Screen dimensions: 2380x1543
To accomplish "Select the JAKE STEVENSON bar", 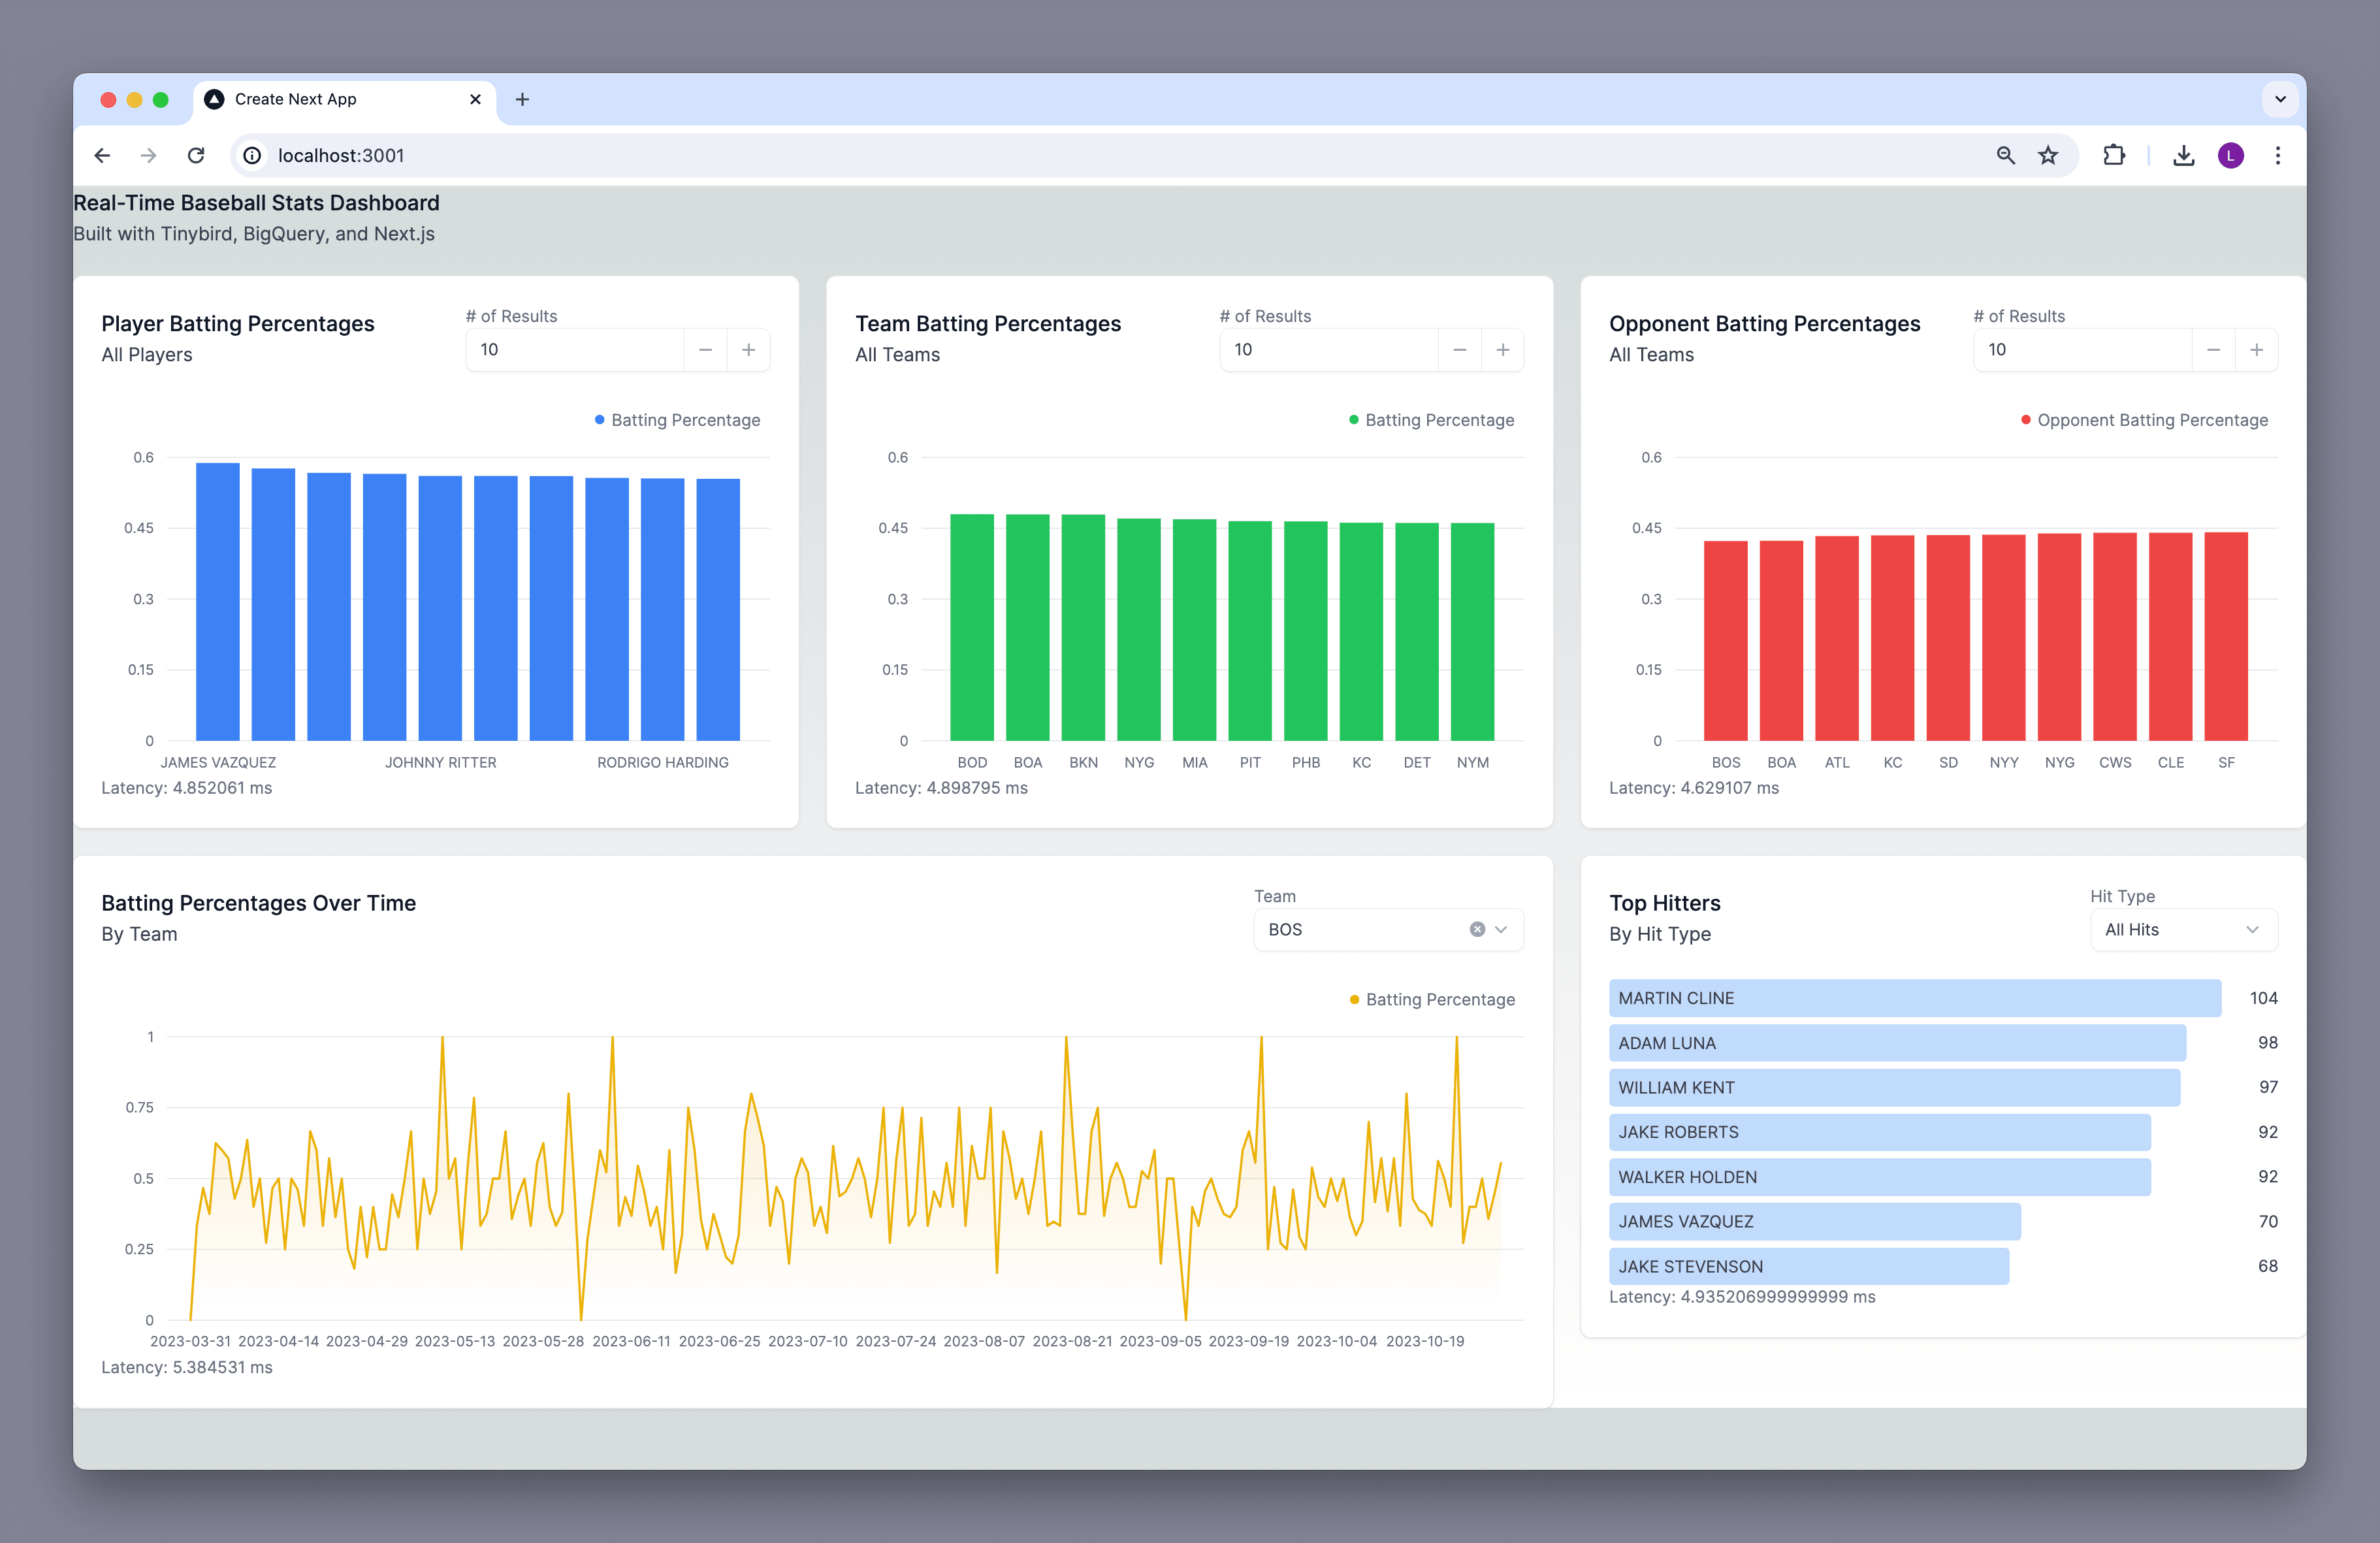I will tap(1809, 1266).
